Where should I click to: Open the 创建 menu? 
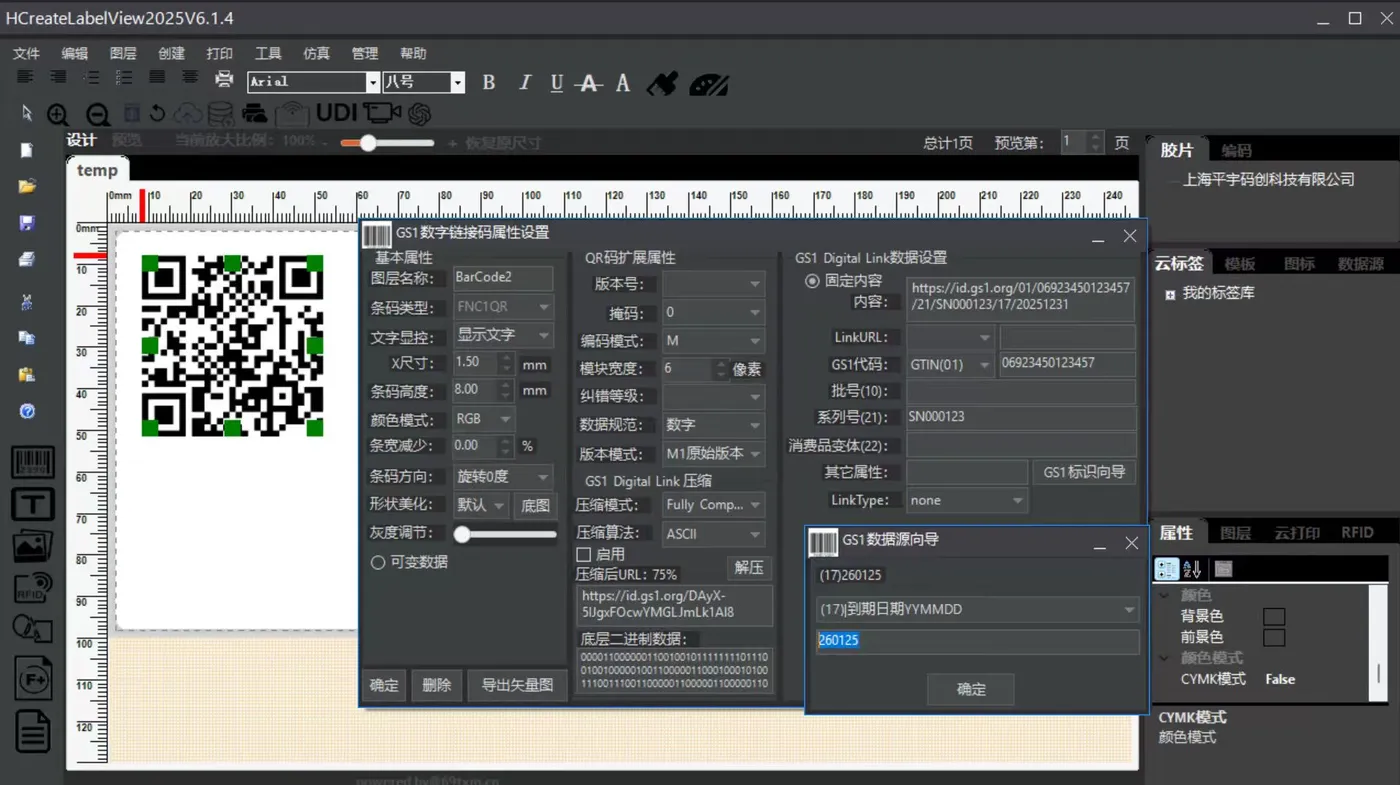click(x=171, y=54)
